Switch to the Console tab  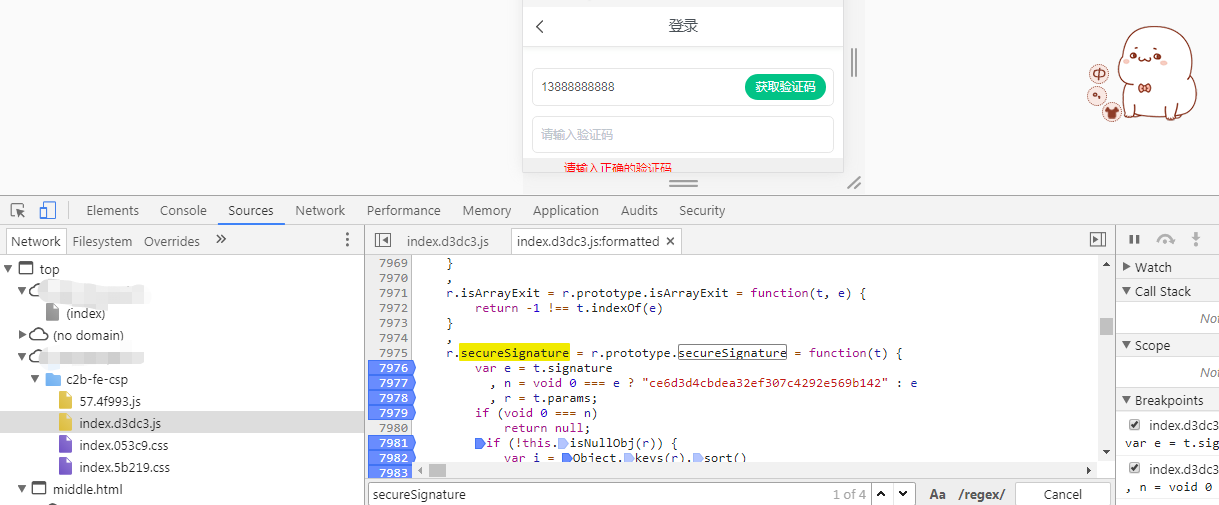click(183, 210)
